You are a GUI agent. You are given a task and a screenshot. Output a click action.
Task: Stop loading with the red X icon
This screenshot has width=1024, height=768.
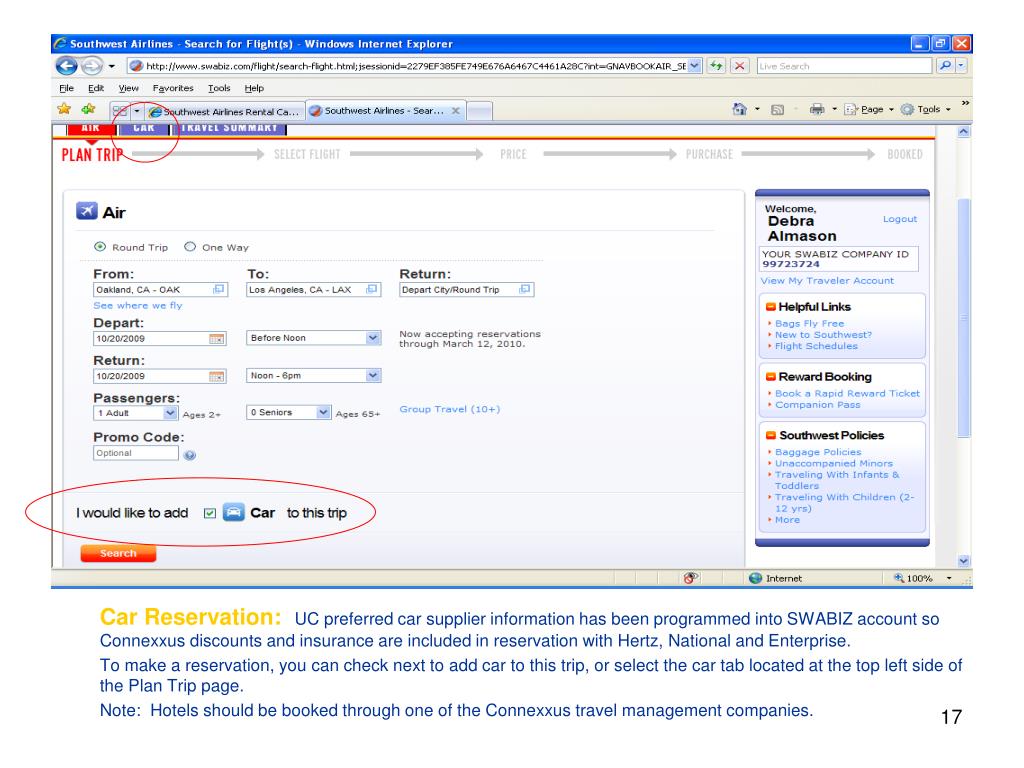[x=739, y=66]
